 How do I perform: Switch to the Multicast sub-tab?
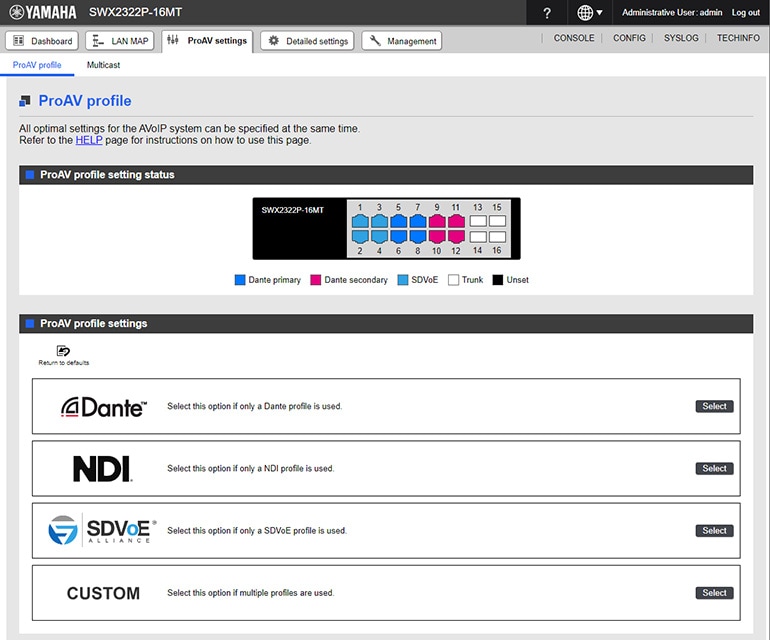pos(103,65)
